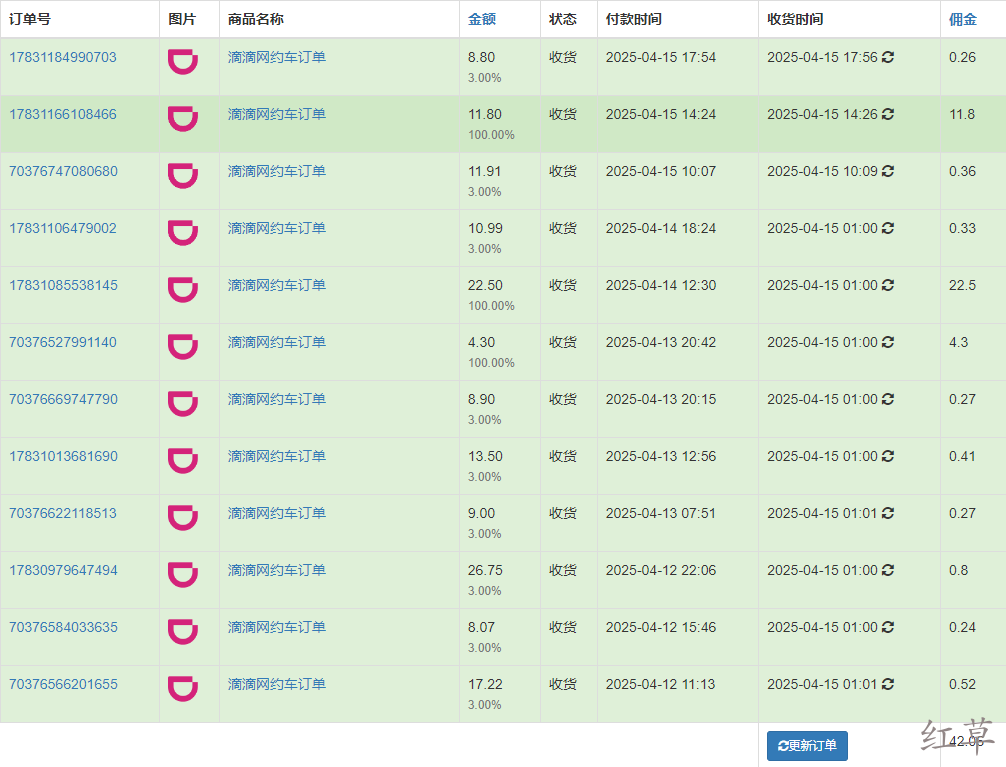Select amount value 22.50
This screenshot has width=1006, height=767.
(485, 286)
